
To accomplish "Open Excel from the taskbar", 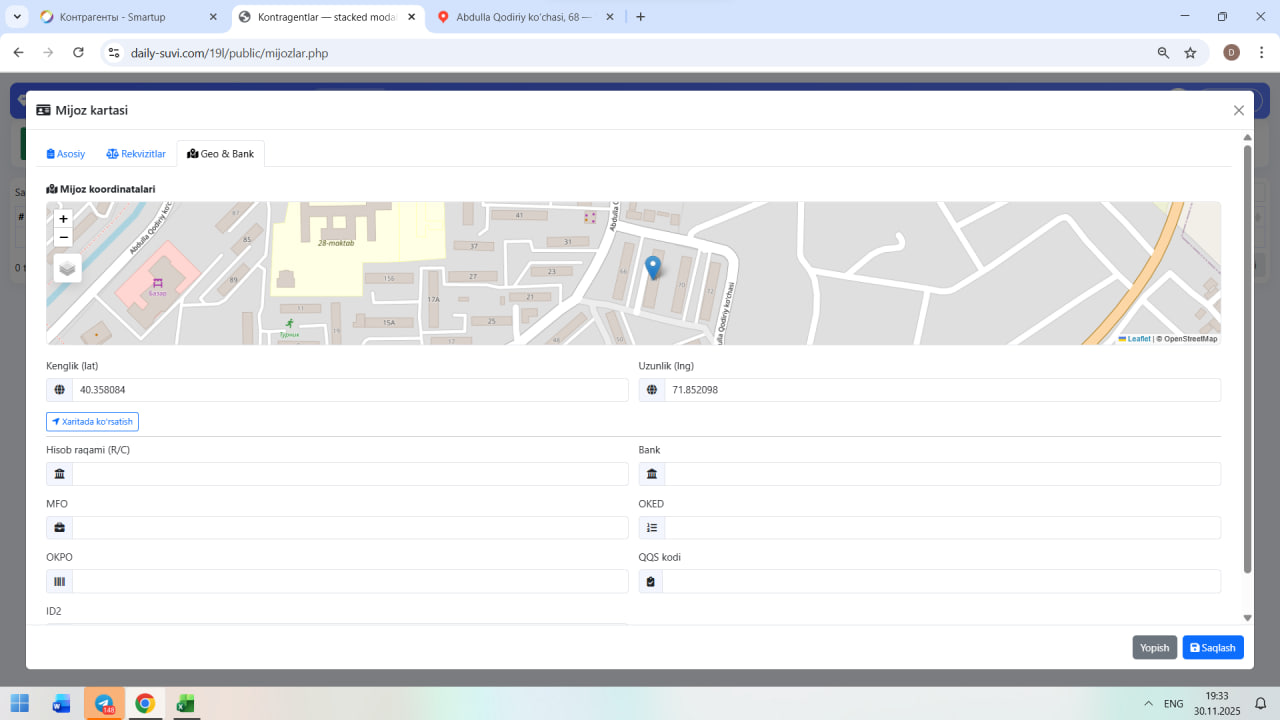I will click(185, 704).
